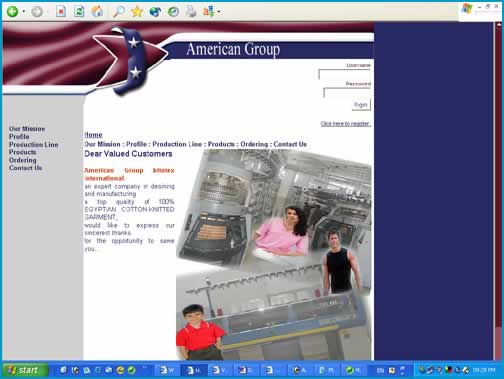Click the login button
This screenshot has width=504, height=379.
coord(361,105)
